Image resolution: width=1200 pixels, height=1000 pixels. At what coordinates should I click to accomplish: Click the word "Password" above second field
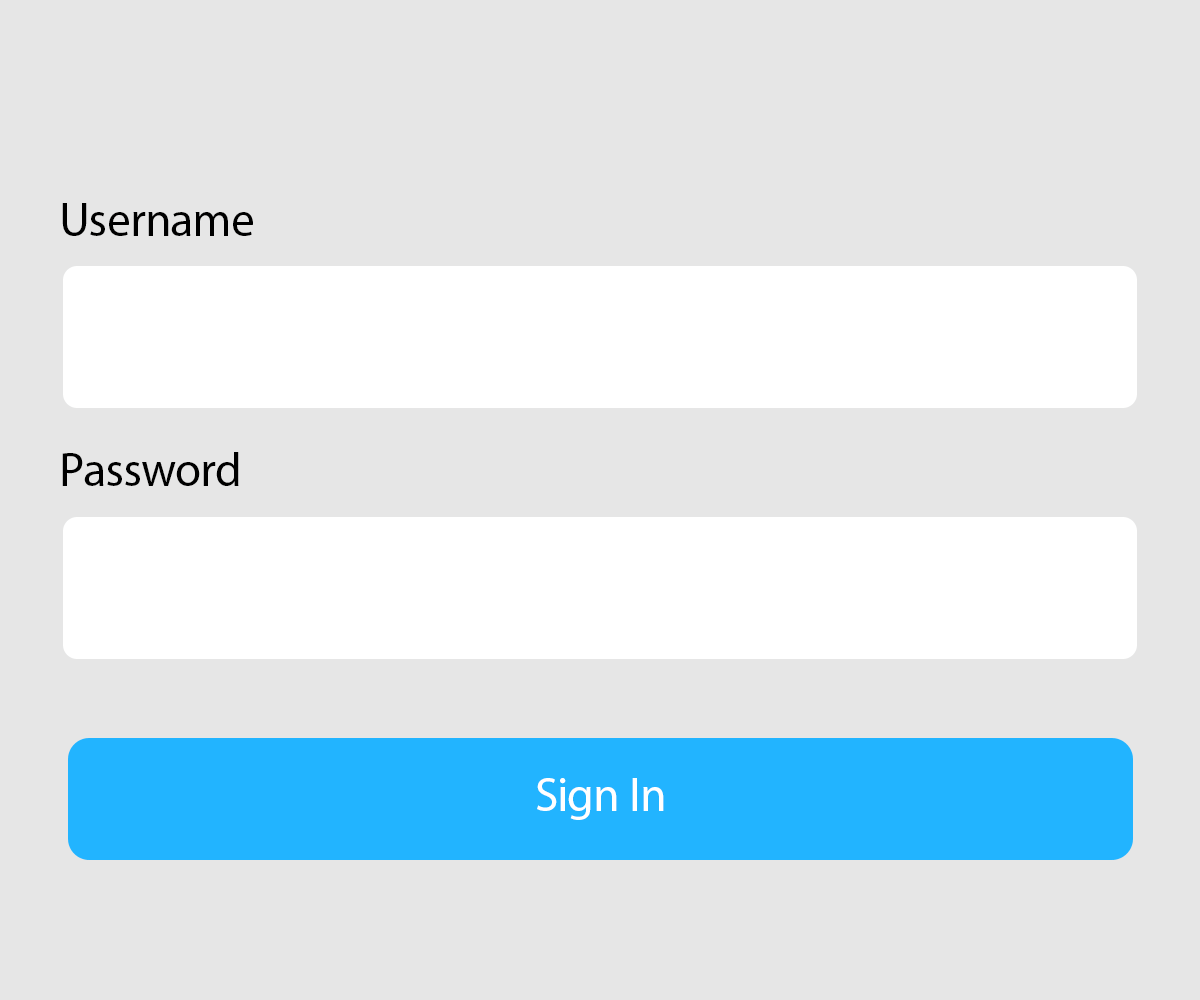pos(150,470)
